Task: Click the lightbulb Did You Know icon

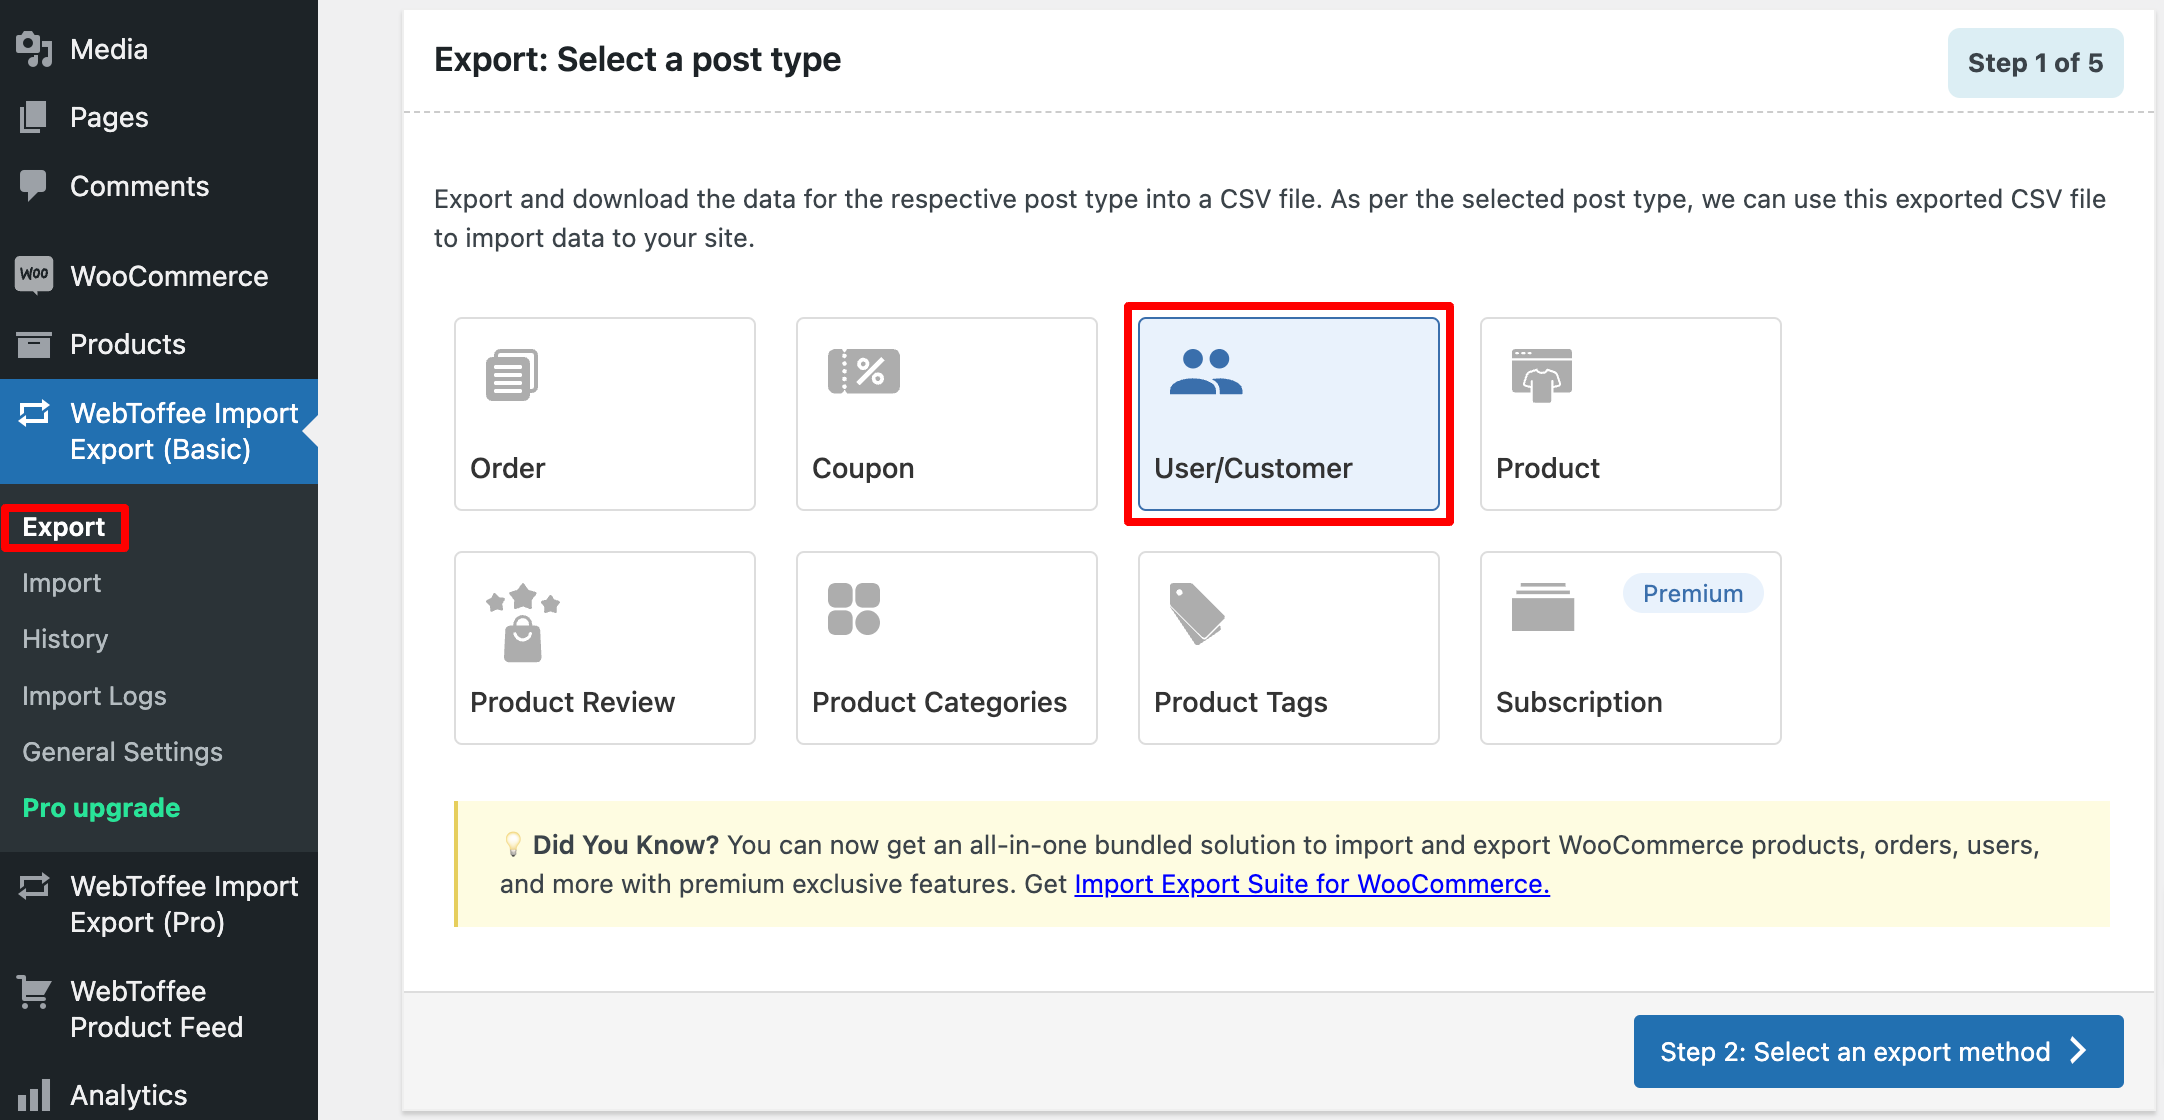Action: (513, 845)
